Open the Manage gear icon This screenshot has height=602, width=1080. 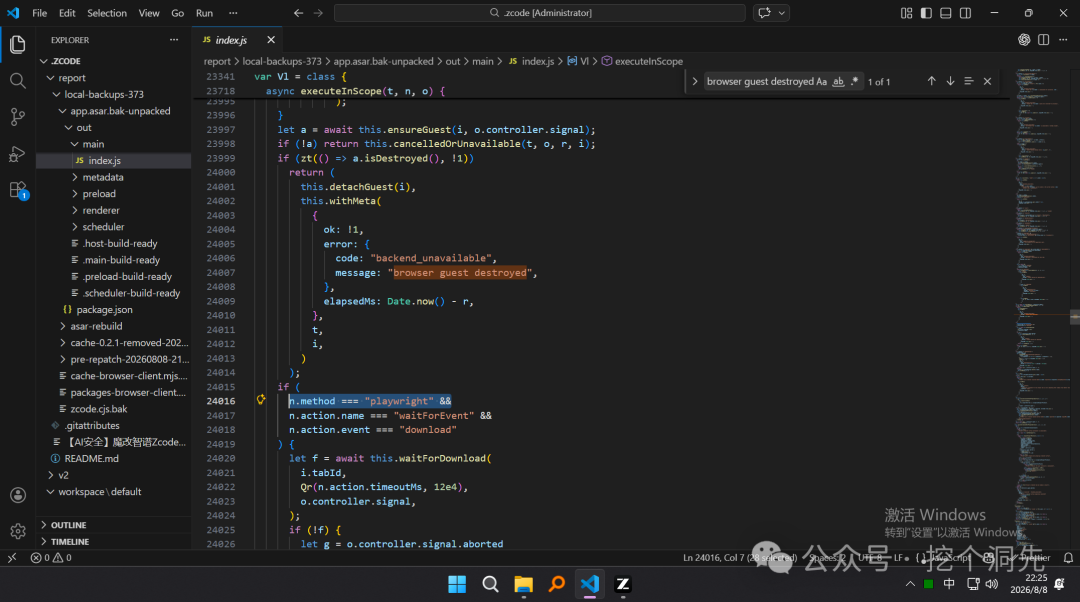pos(18,531)
